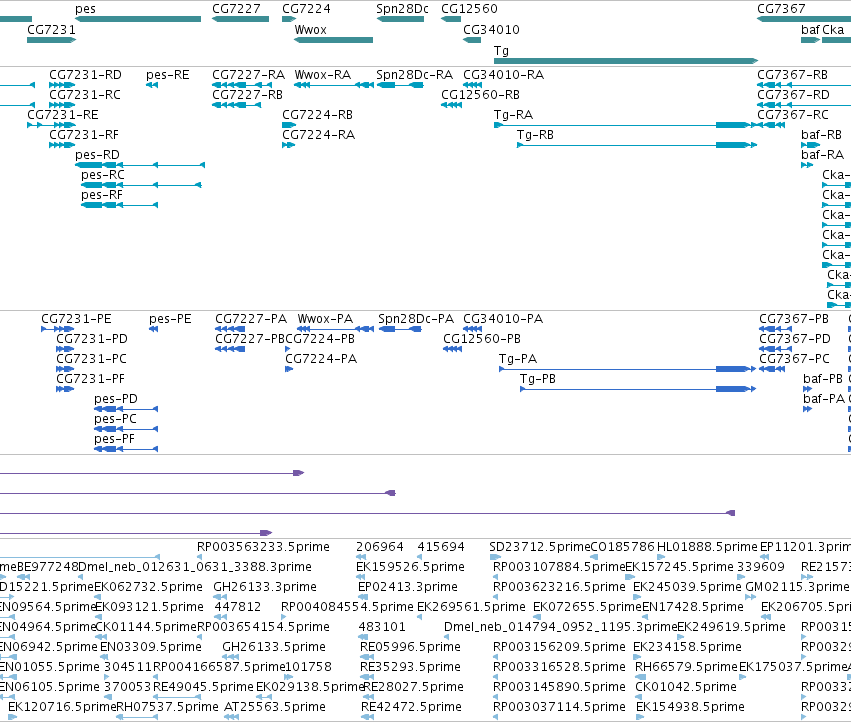
Task: Click protein Spn28Dc-PA label
Action: [x=416, y=319]
